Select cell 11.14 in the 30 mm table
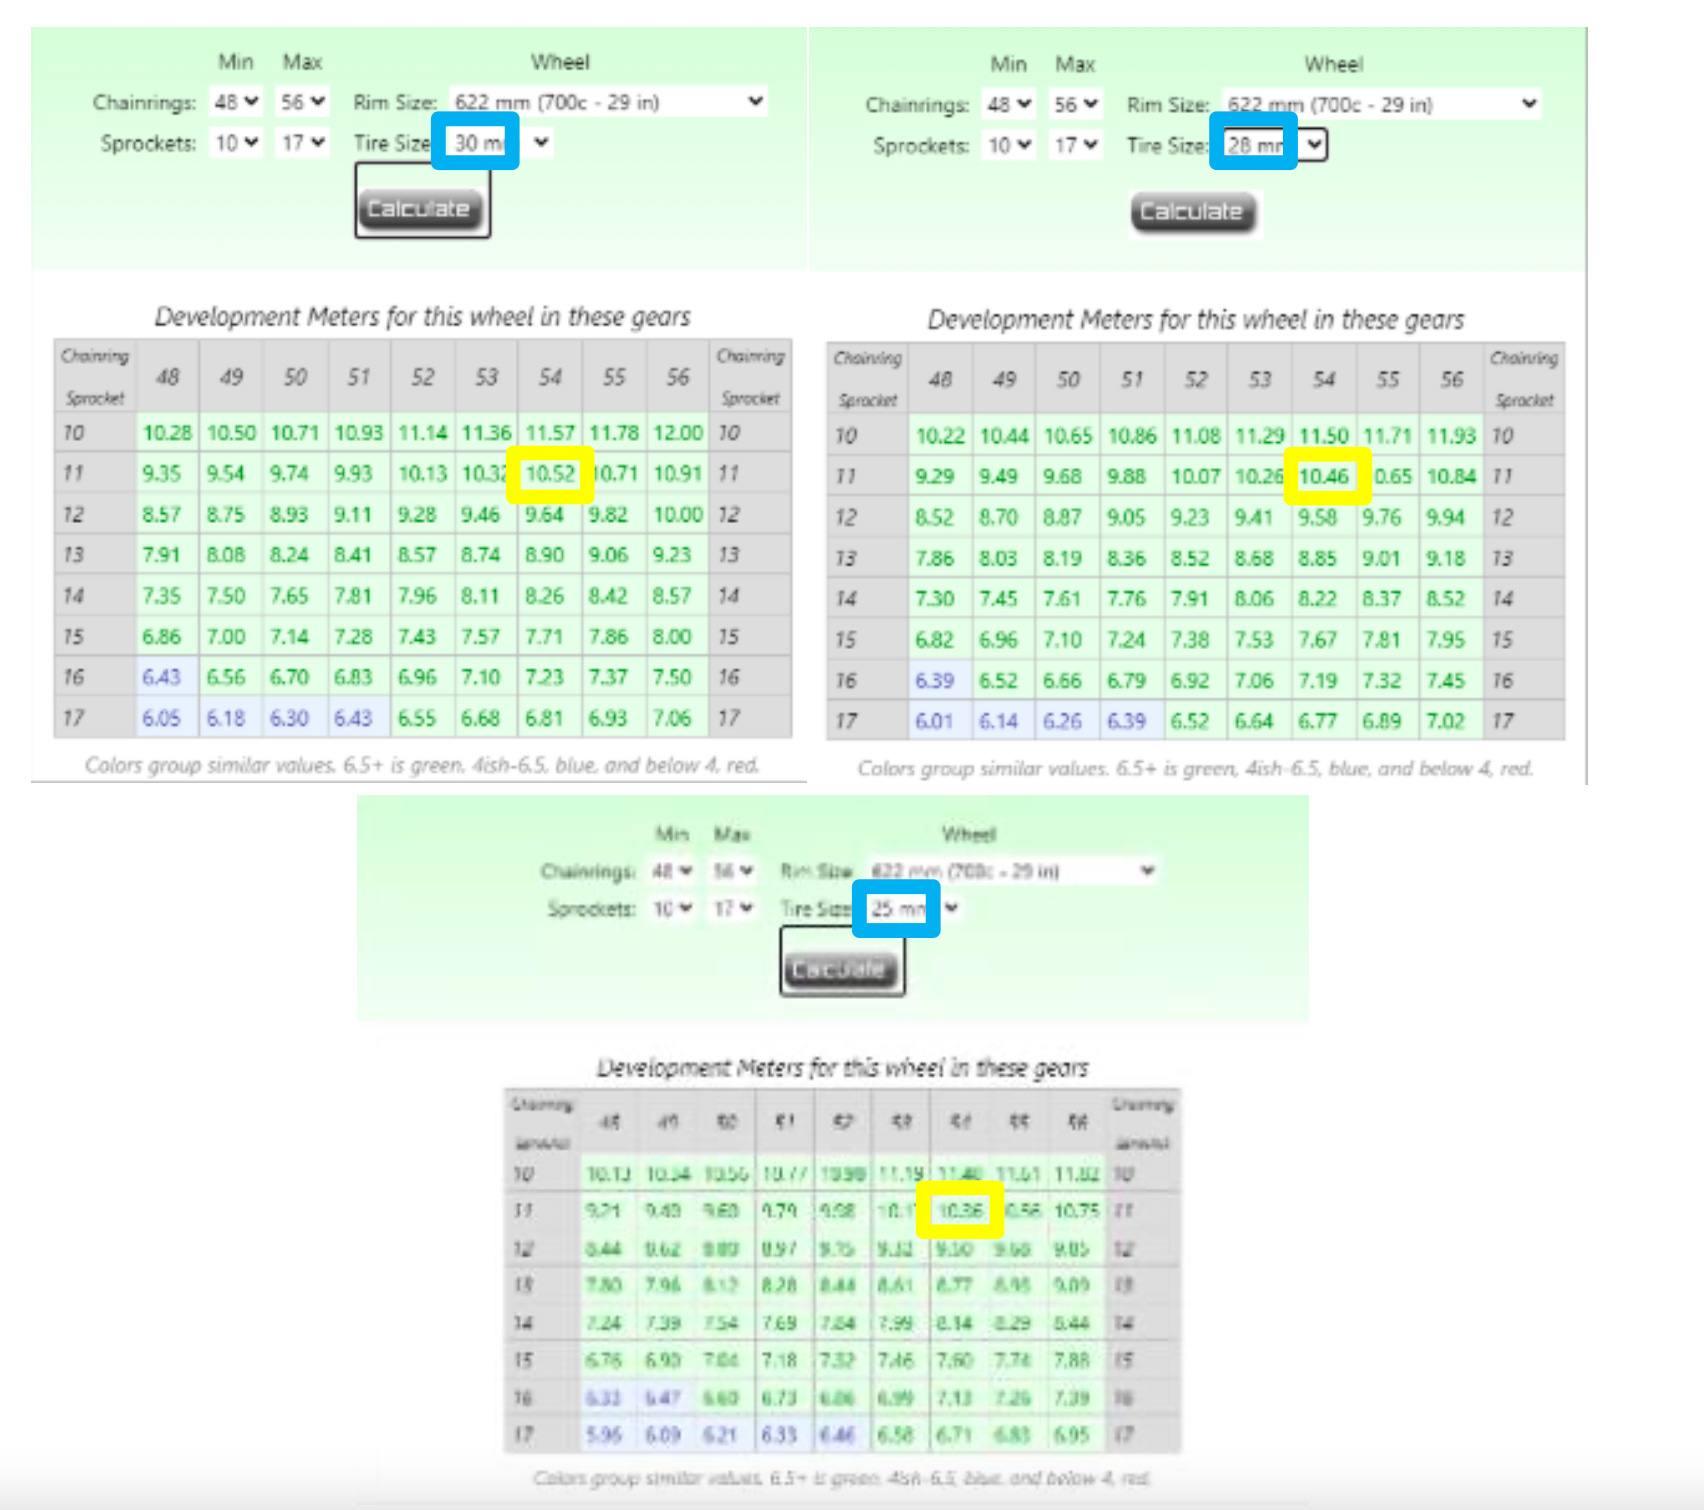Viewport: 1704px width, 1510px height. [422, 433]
